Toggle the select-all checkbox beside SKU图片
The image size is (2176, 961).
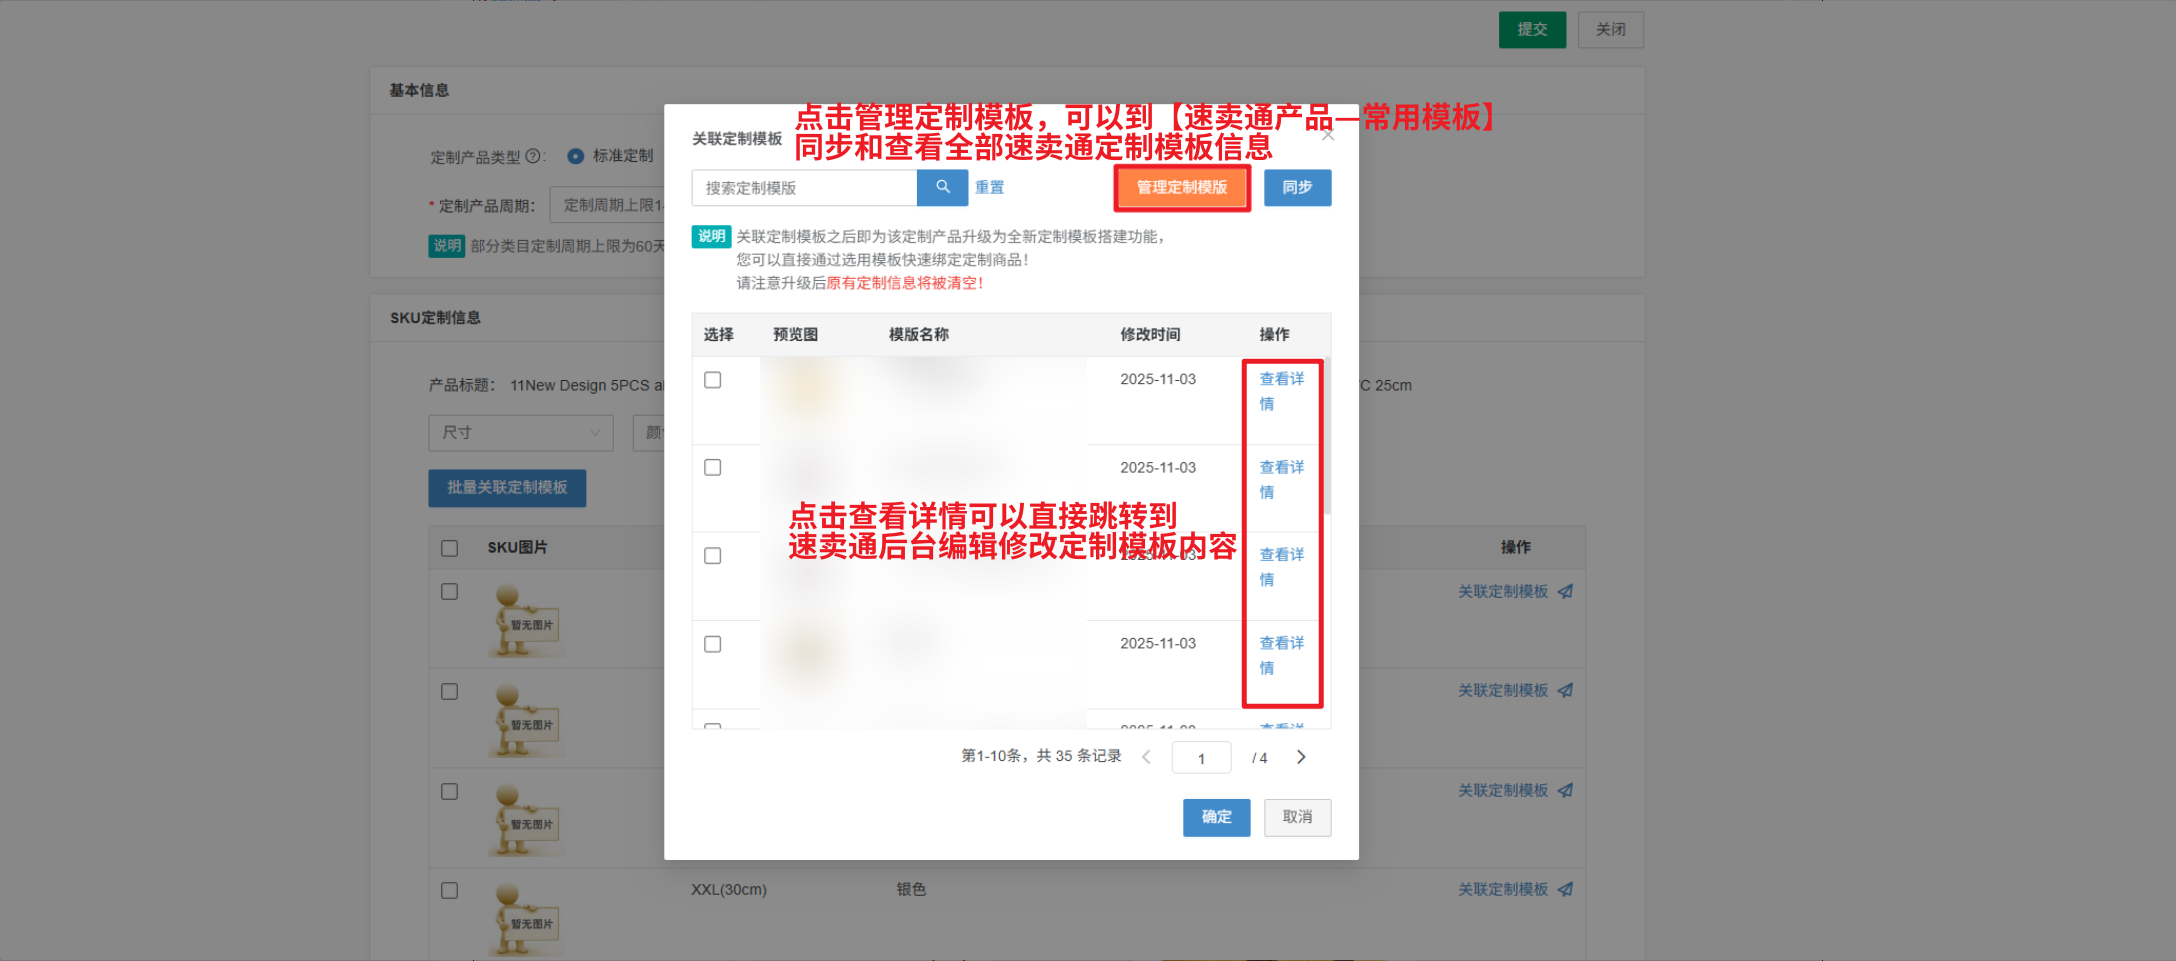coord(449,548)
